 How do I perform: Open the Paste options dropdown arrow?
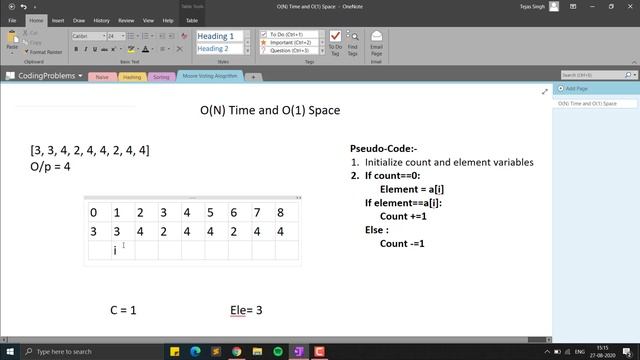click(x=12, y=53)
